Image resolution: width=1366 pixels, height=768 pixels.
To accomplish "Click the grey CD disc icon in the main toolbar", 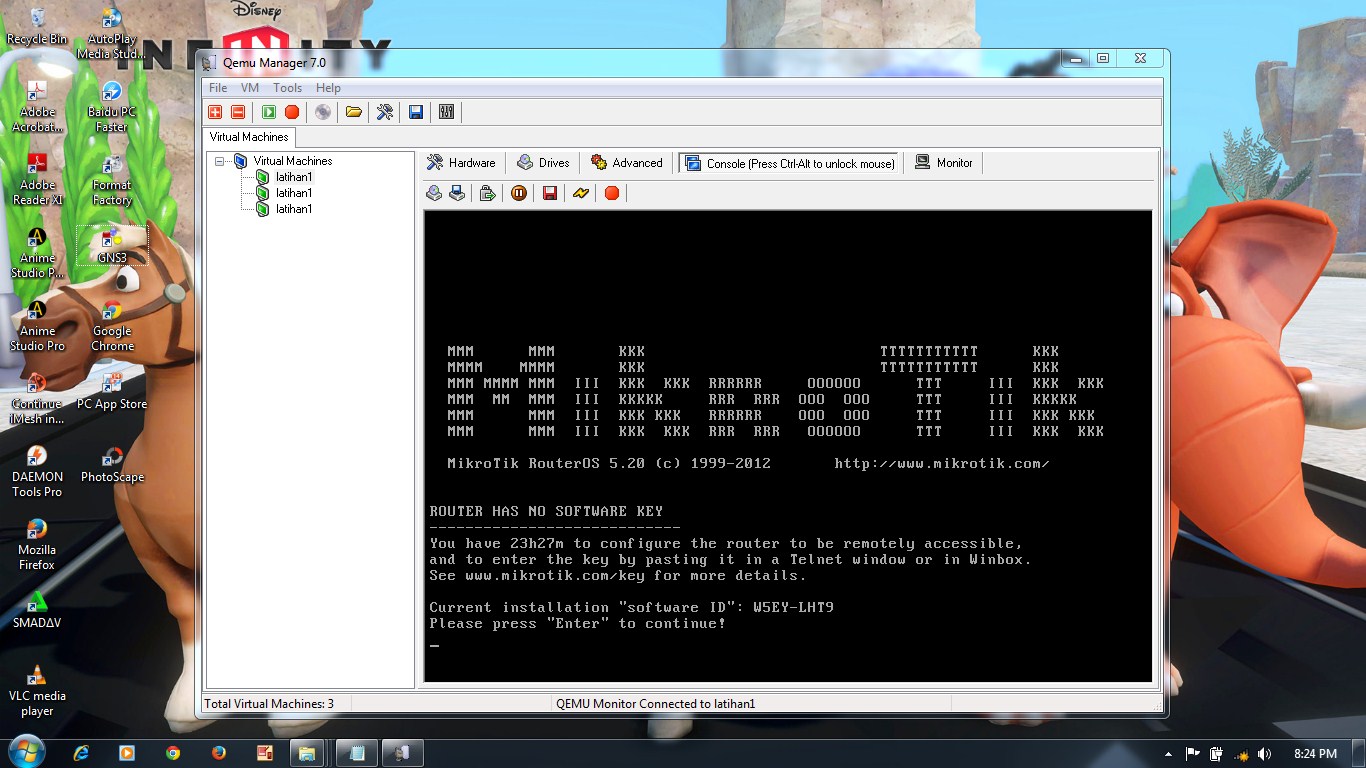I will (x=322, y=112).
